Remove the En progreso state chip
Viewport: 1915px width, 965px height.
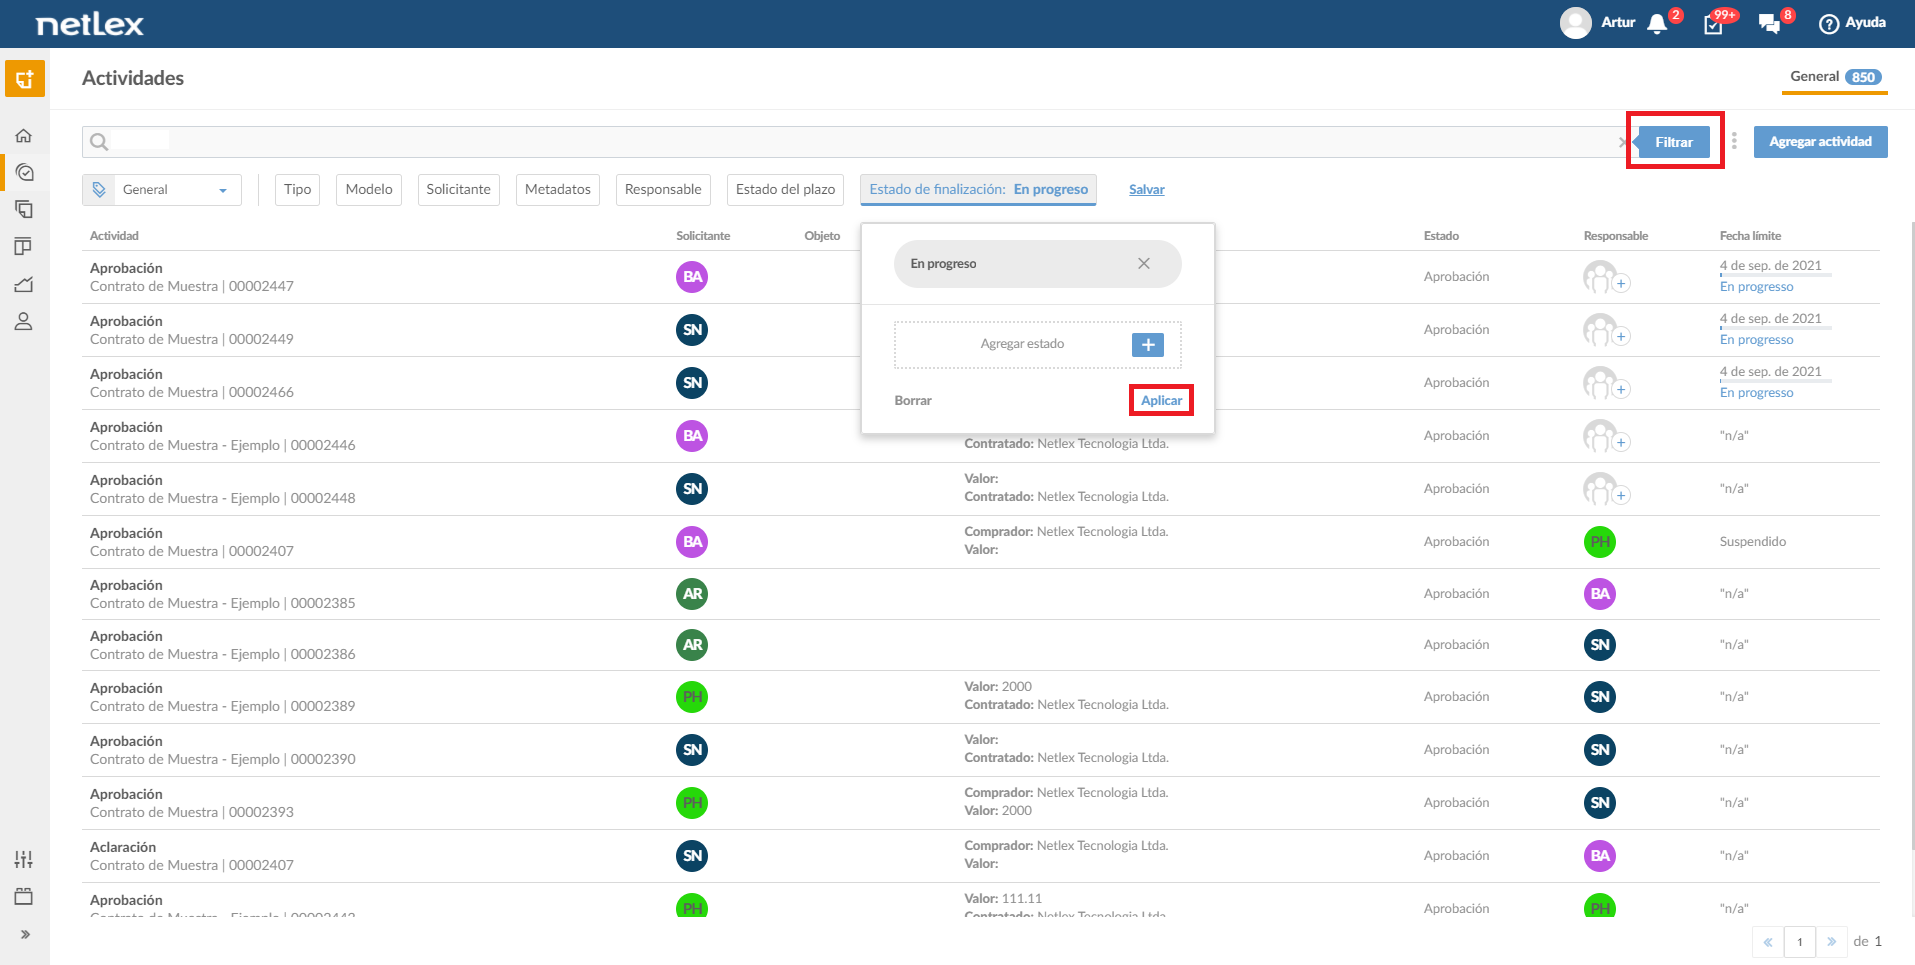coord(1144,264)
